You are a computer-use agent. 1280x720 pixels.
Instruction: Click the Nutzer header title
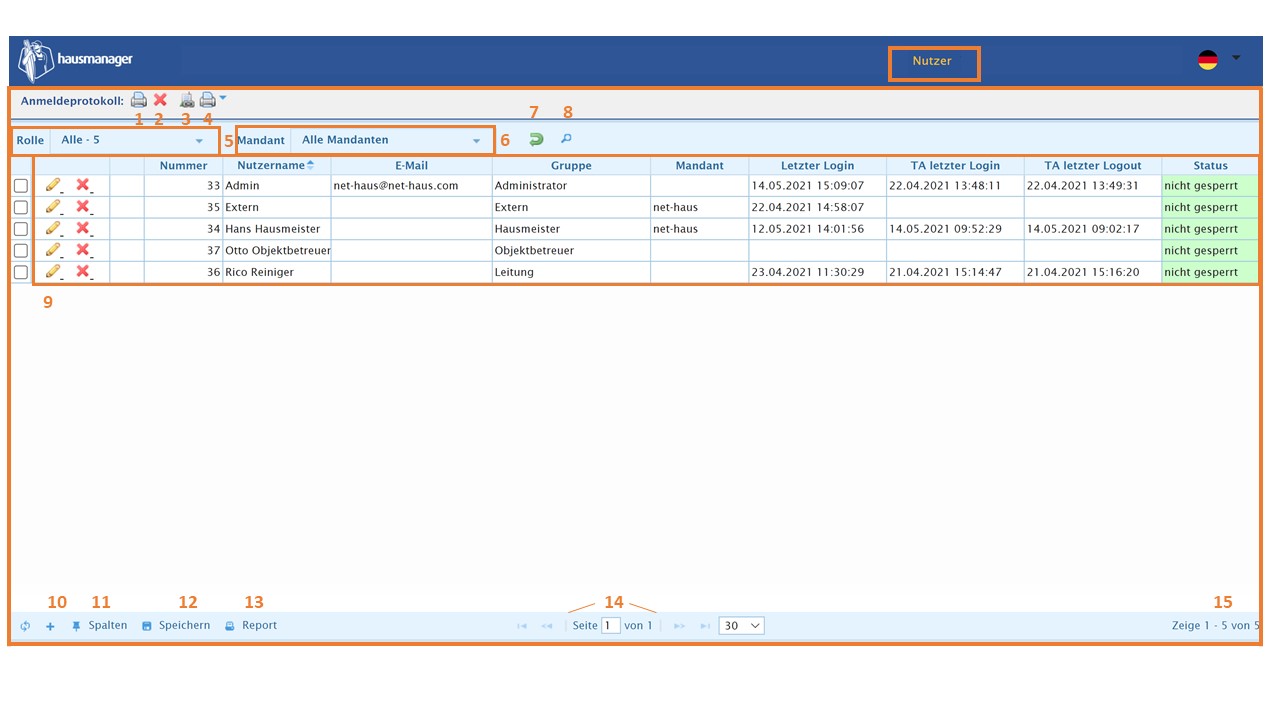point(932,61)
